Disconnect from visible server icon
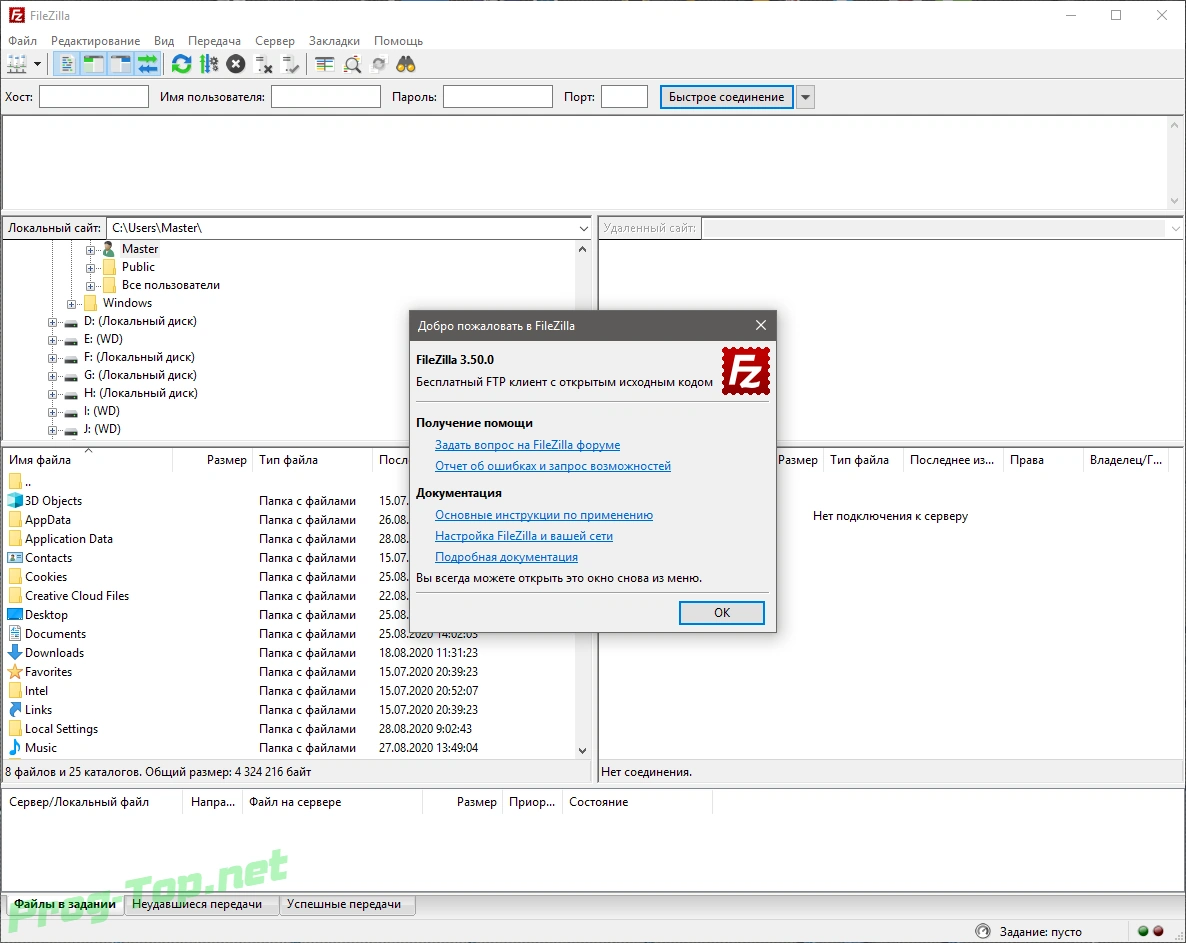Viewport: 1186px width, 943px height. 263,64
